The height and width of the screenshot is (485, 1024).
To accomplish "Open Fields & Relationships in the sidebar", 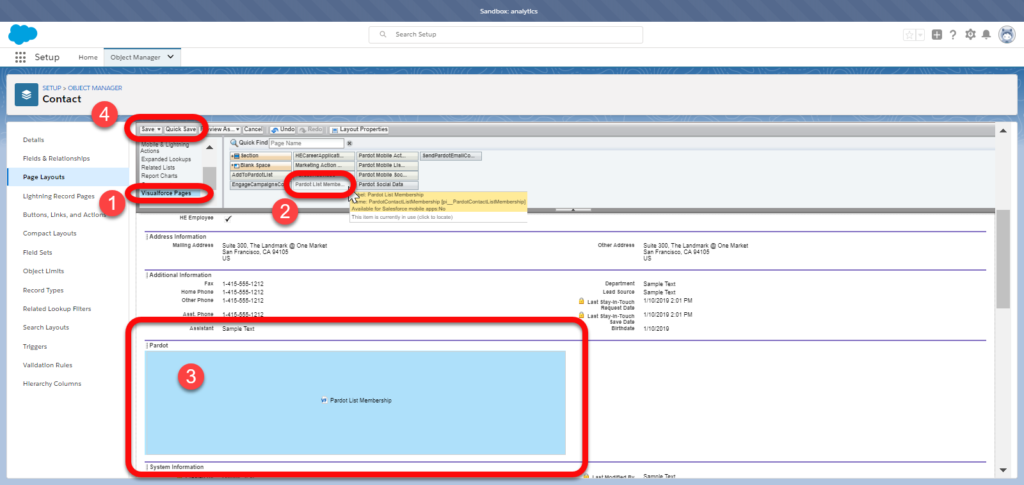I will click(x=56, y=159).
